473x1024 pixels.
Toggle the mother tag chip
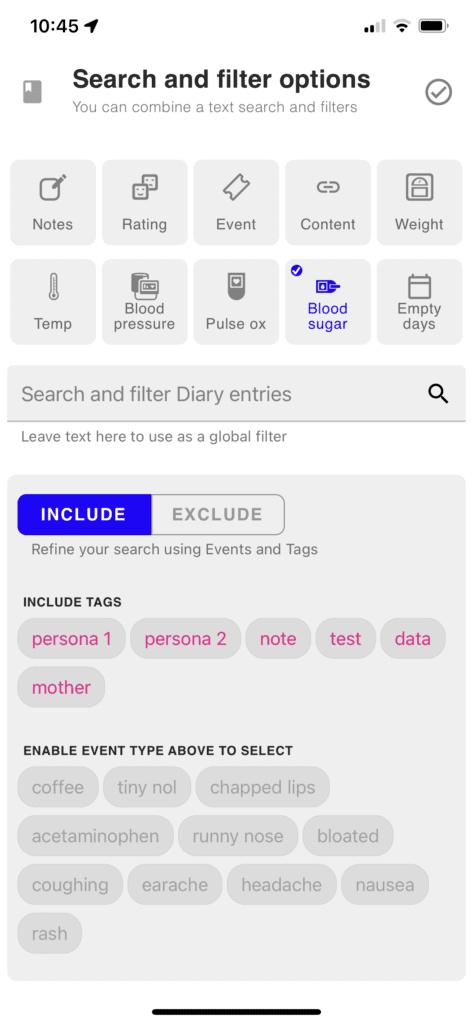(61, 687)
